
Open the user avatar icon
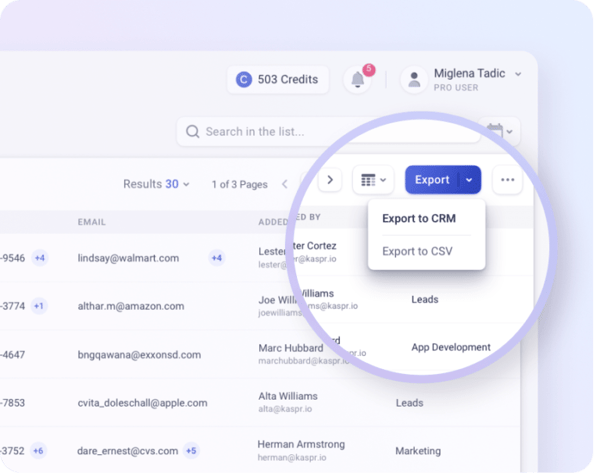[414, 80]
